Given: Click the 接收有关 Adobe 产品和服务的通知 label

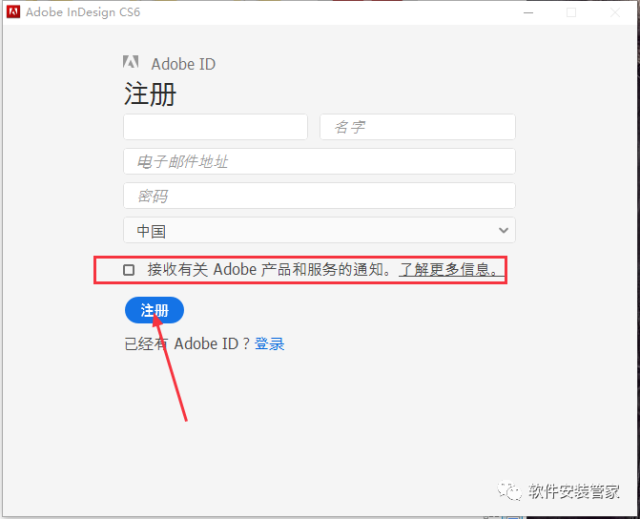Looking at the screenshot, I should 270,270.
